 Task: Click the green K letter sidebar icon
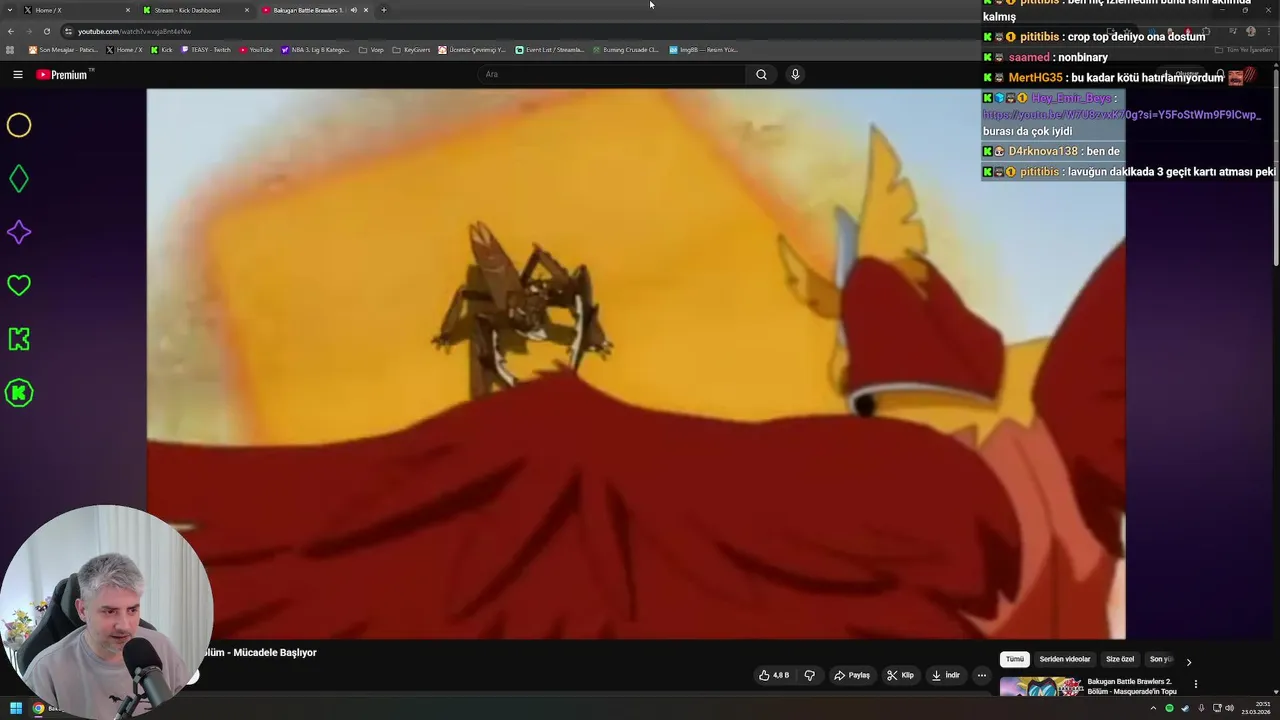coord(19,339)
